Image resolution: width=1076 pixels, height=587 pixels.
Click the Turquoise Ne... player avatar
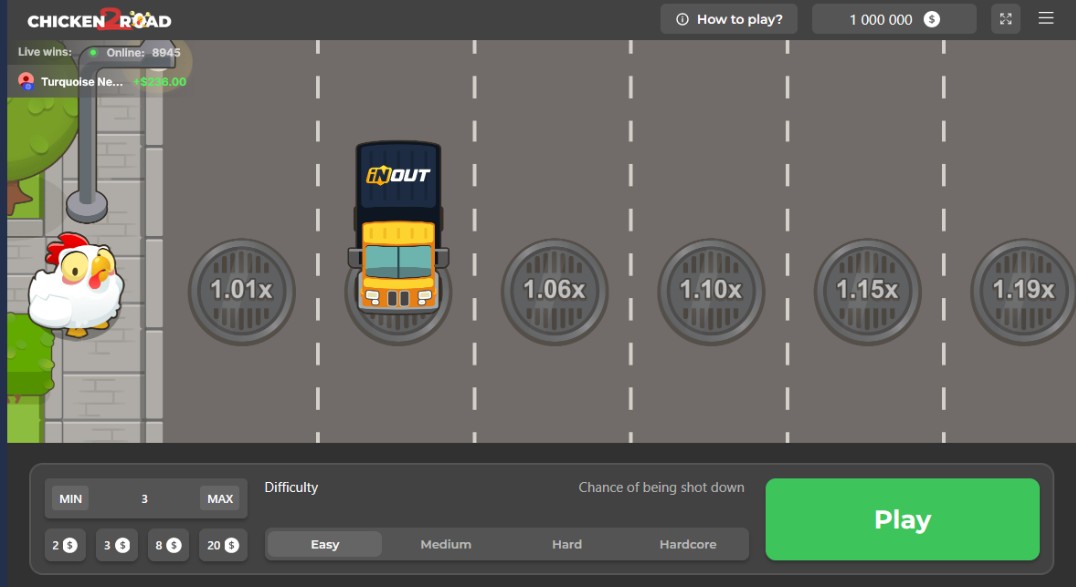[26, 82]
